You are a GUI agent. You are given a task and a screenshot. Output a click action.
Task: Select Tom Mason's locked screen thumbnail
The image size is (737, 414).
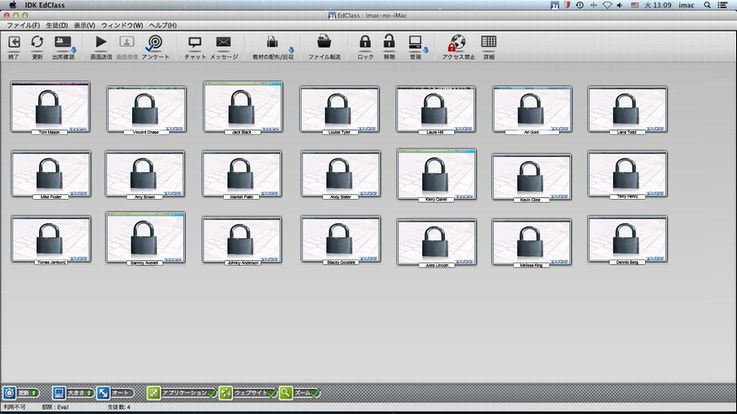(50, 106)
